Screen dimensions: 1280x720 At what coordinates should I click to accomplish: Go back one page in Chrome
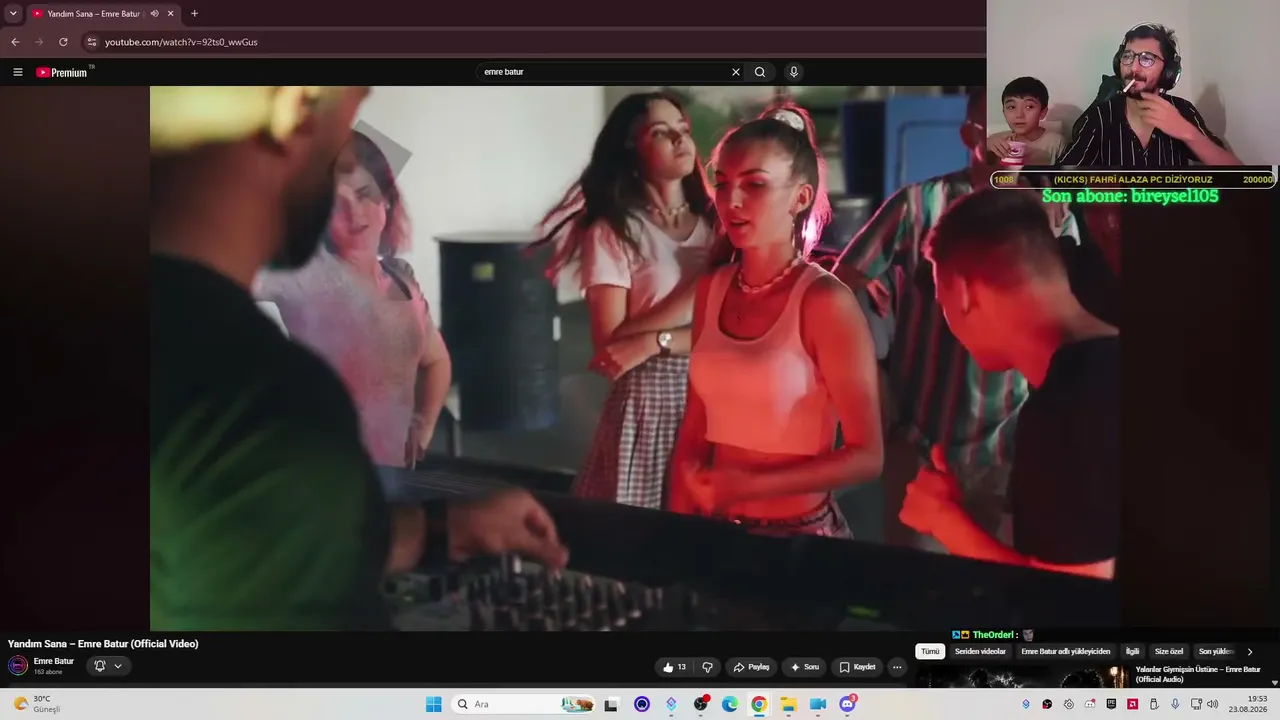[15, 42]
